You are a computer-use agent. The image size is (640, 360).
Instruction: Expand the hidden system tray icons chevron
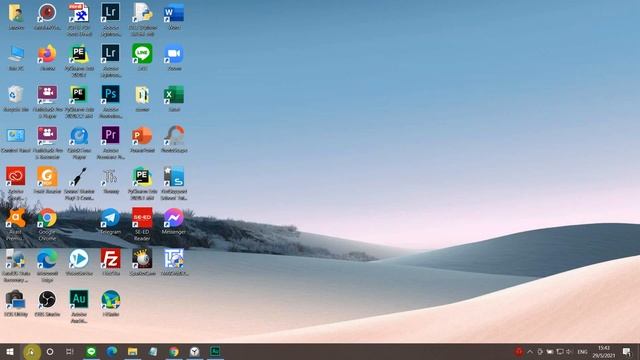click(530, 351)
